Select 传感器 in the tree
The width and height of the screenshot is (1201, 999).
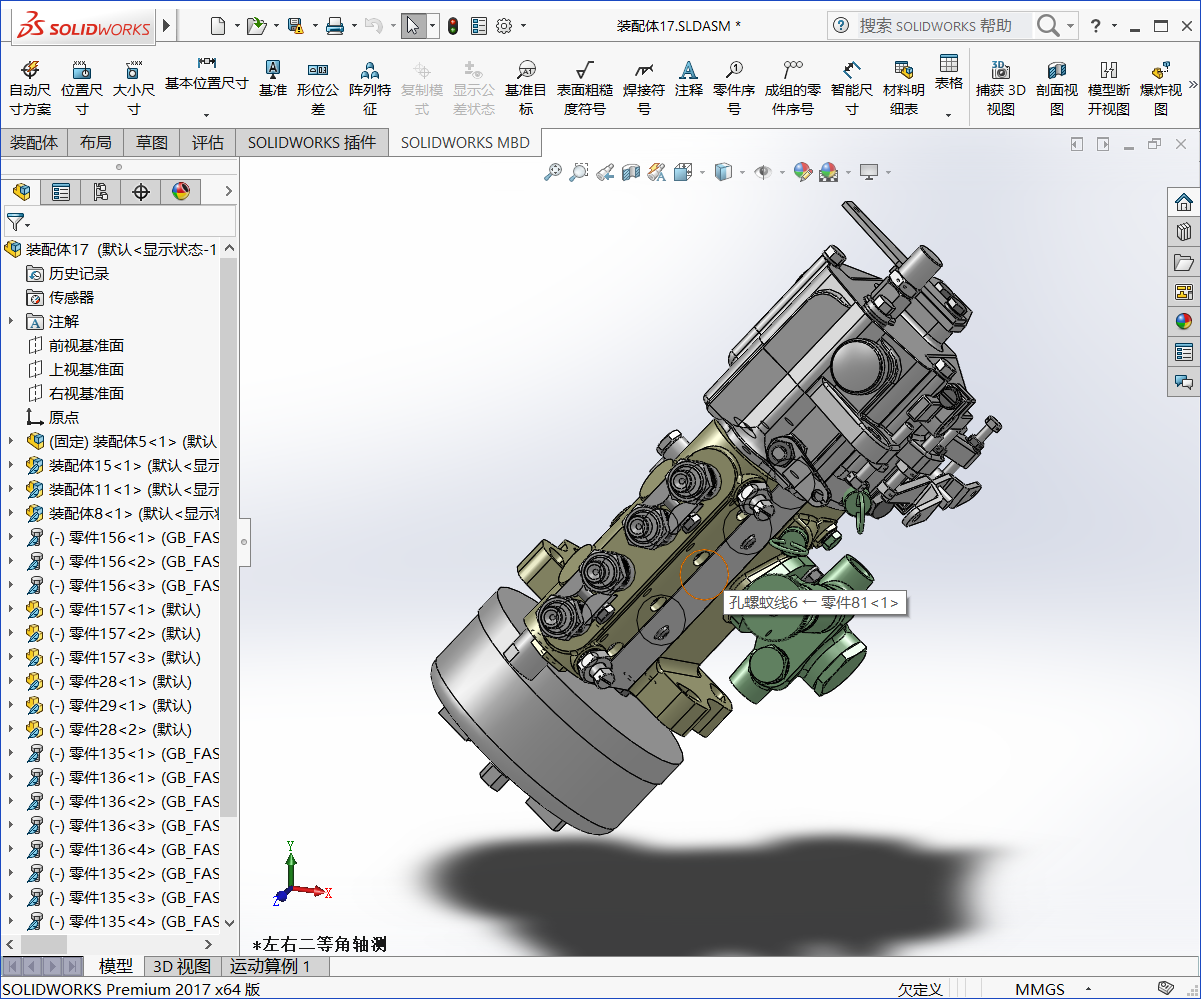72,297
